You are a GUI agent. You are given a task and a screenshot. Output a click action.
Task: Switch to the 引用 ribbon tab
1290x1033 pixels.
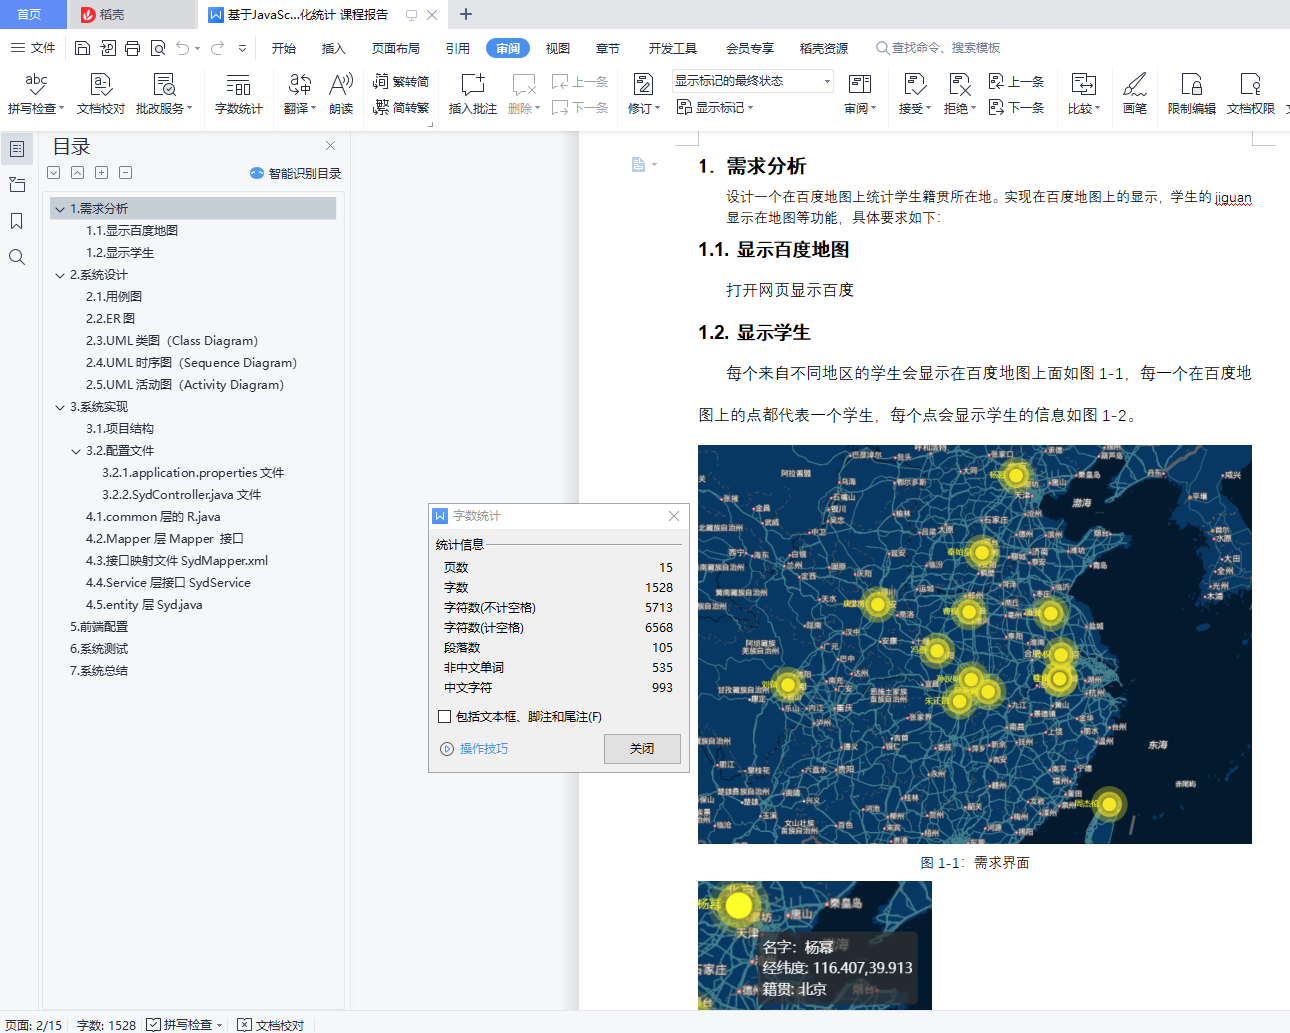[x=458, y=48]
